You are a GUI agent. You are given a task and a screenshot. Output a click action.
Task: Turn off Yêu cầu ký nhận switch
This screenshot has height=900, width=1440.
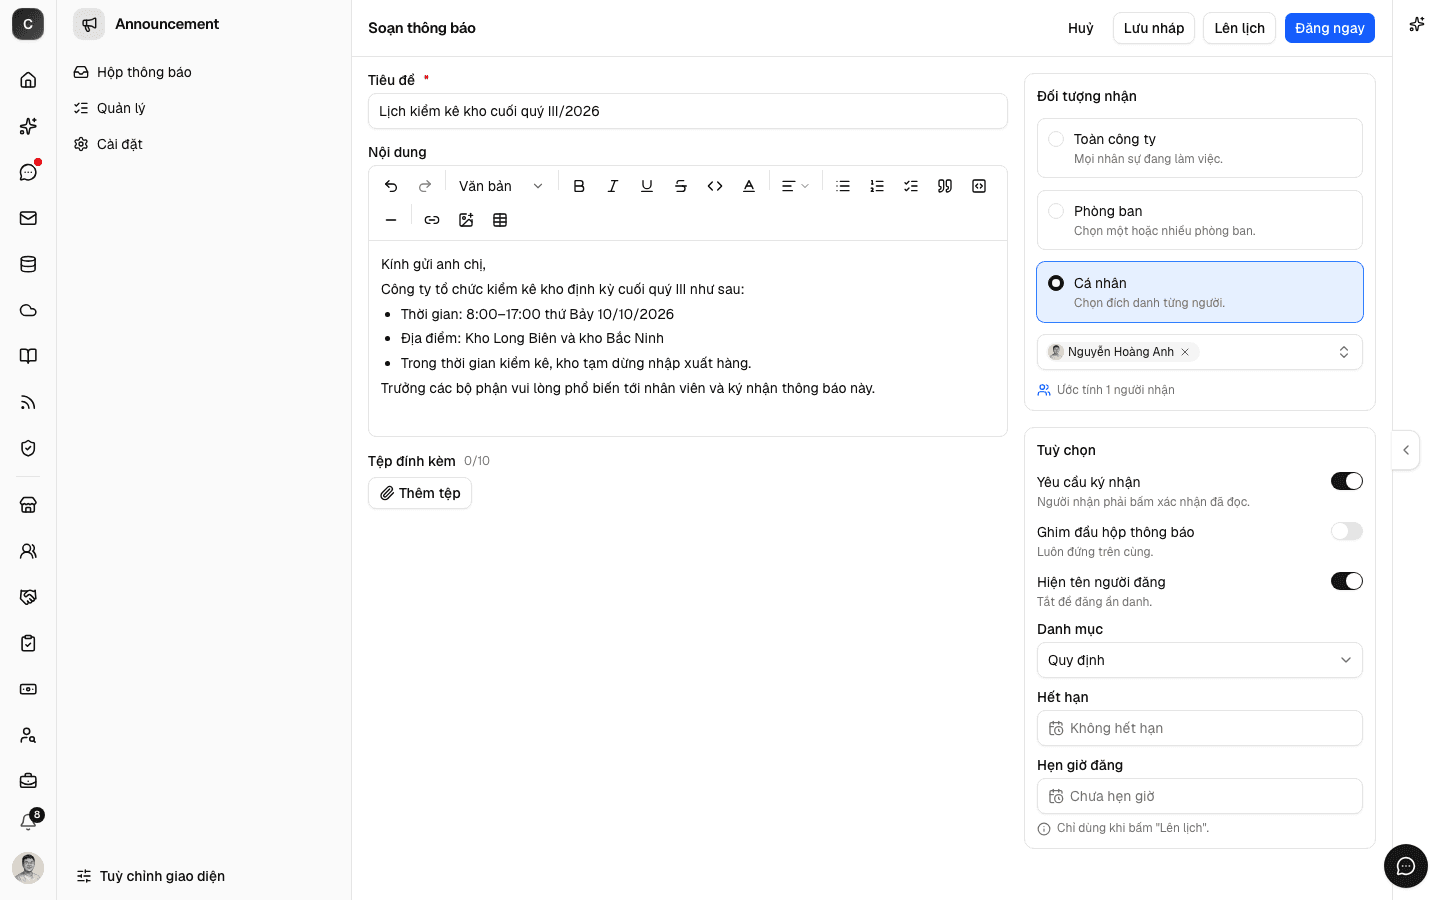(x=1347, y=481)
